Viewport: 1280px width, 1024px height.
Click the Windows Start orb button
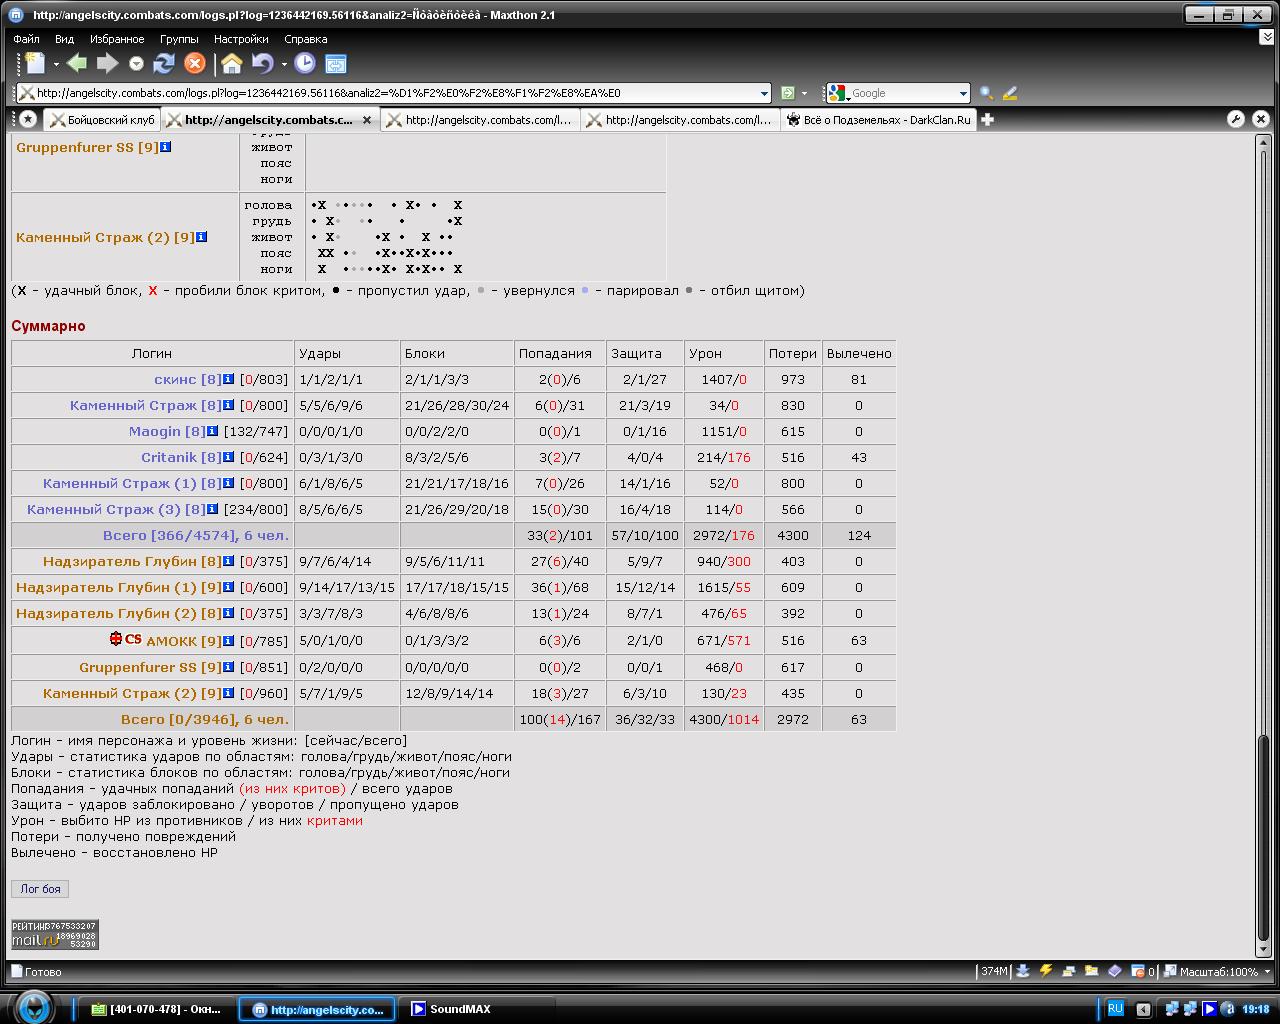pyautogui.click(x=33, y=1006)
